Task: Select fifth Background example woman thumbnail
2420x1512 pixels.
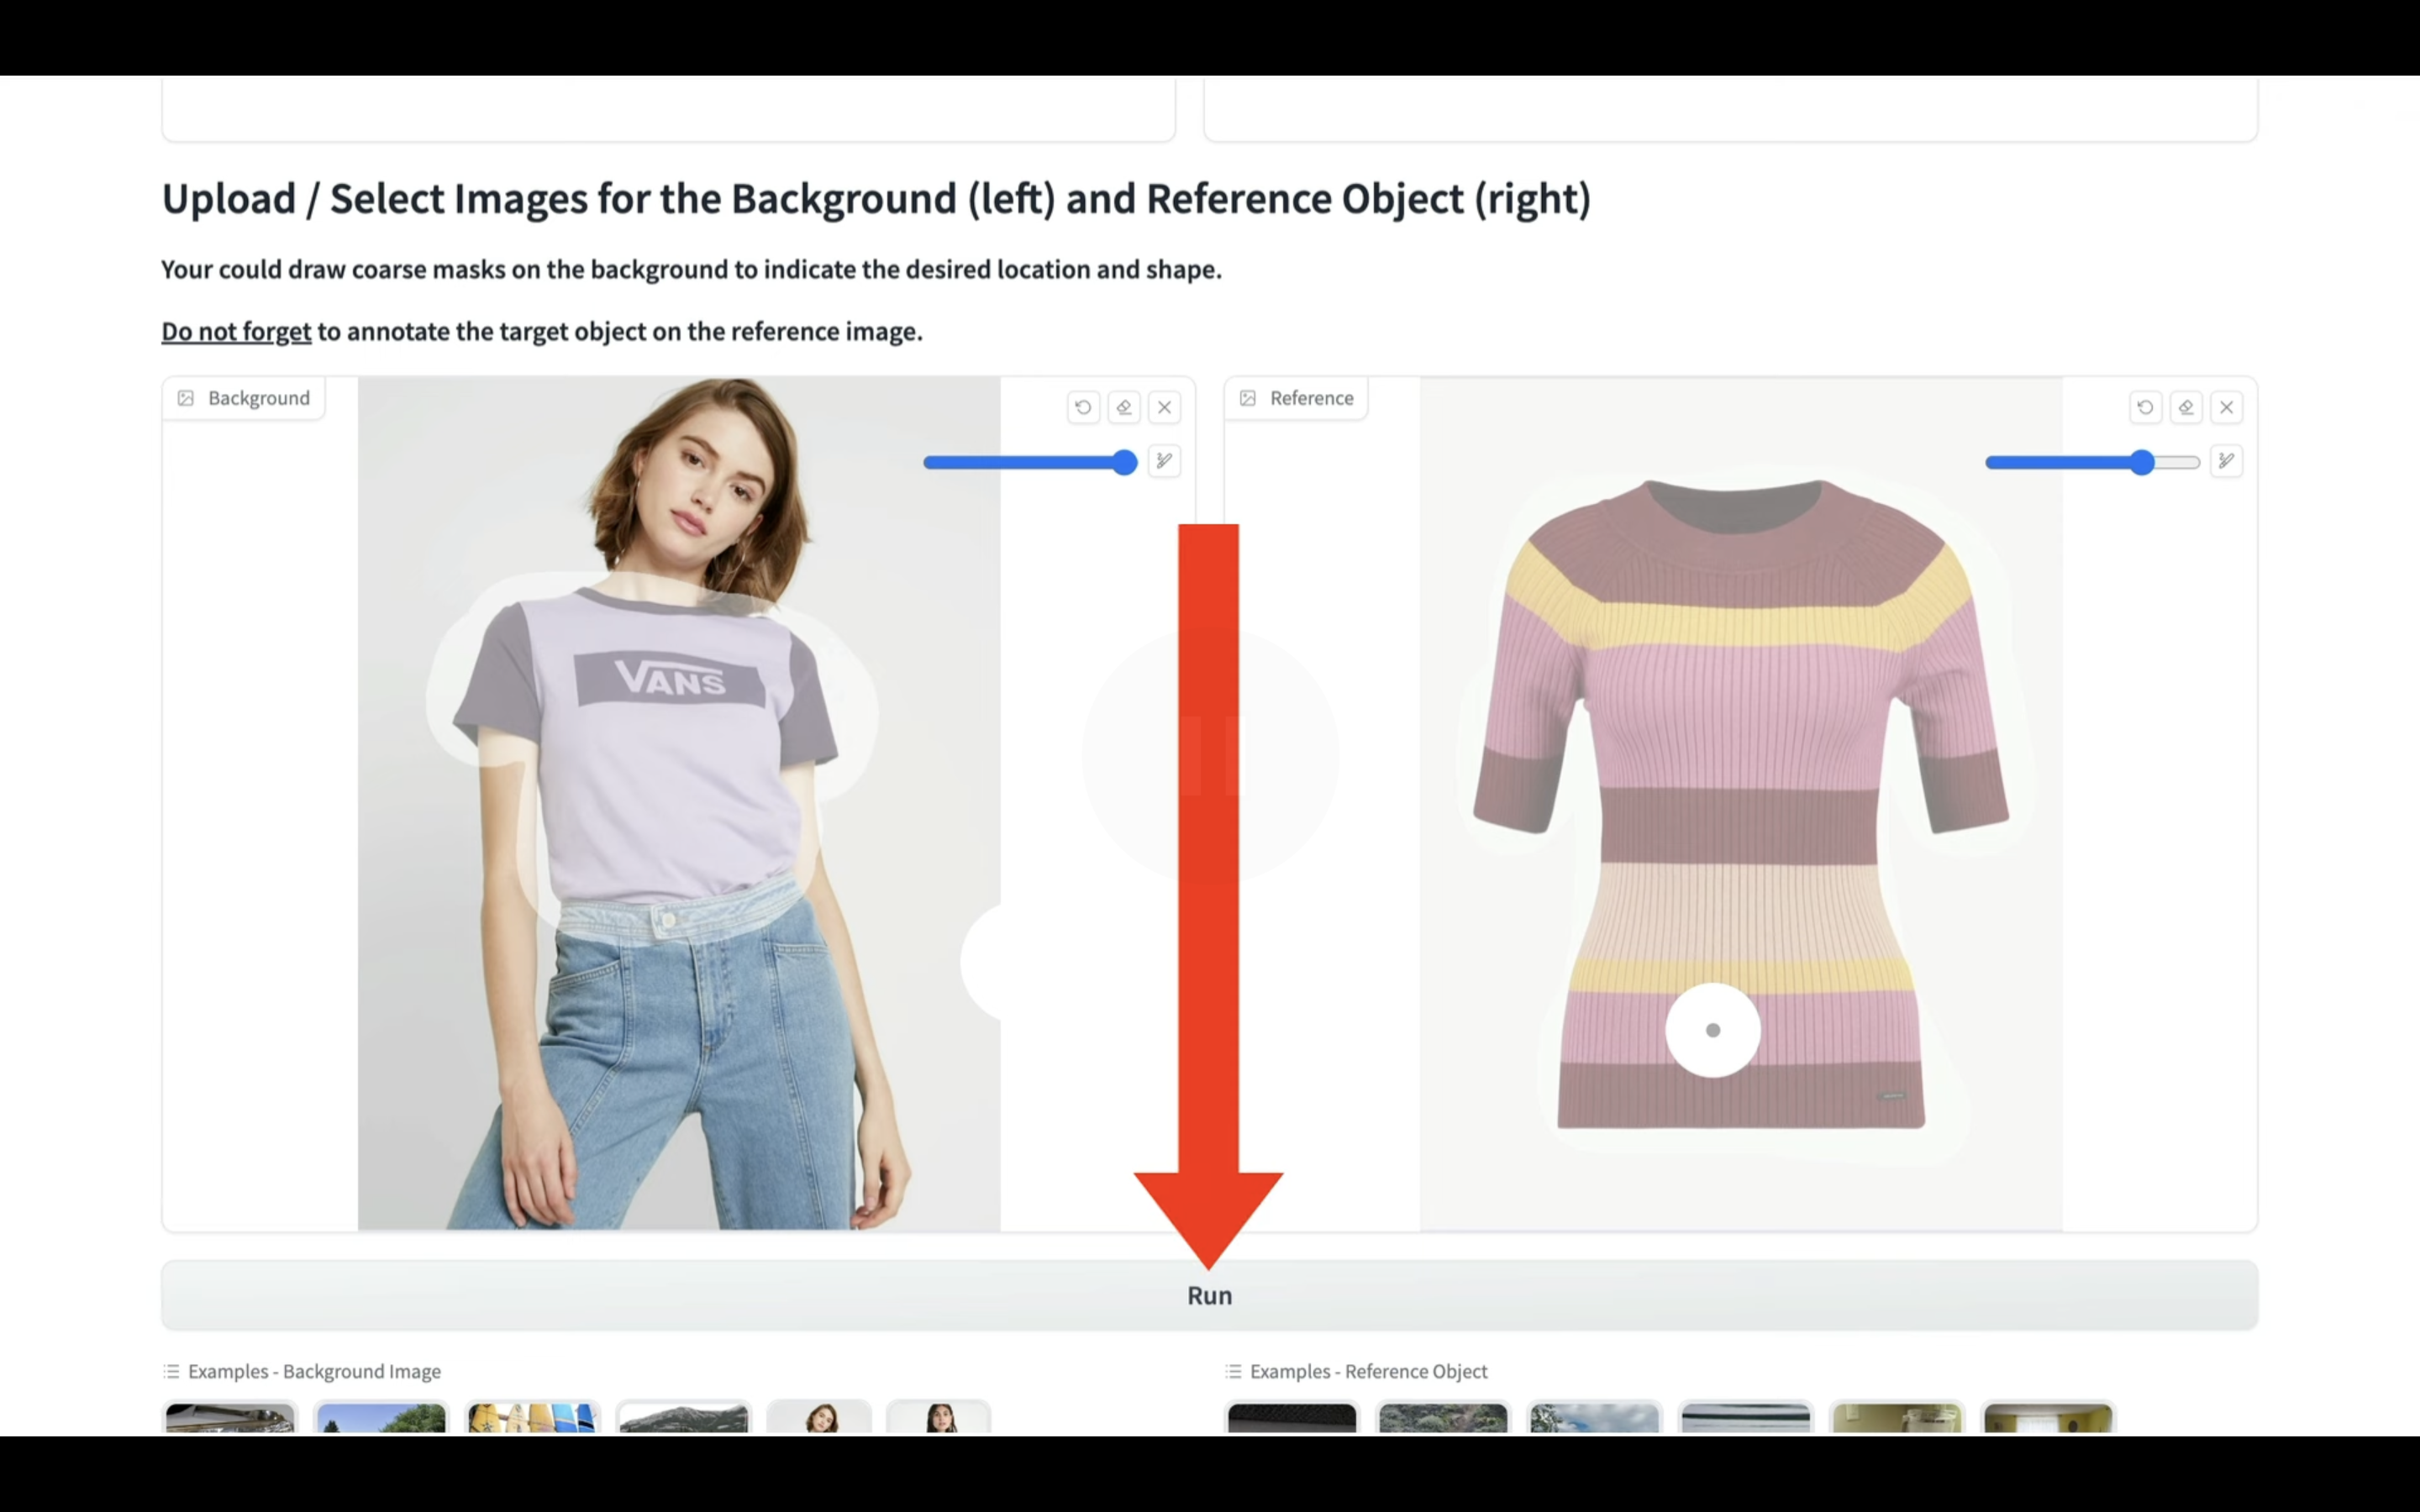Action: [x=820, y=1418]
